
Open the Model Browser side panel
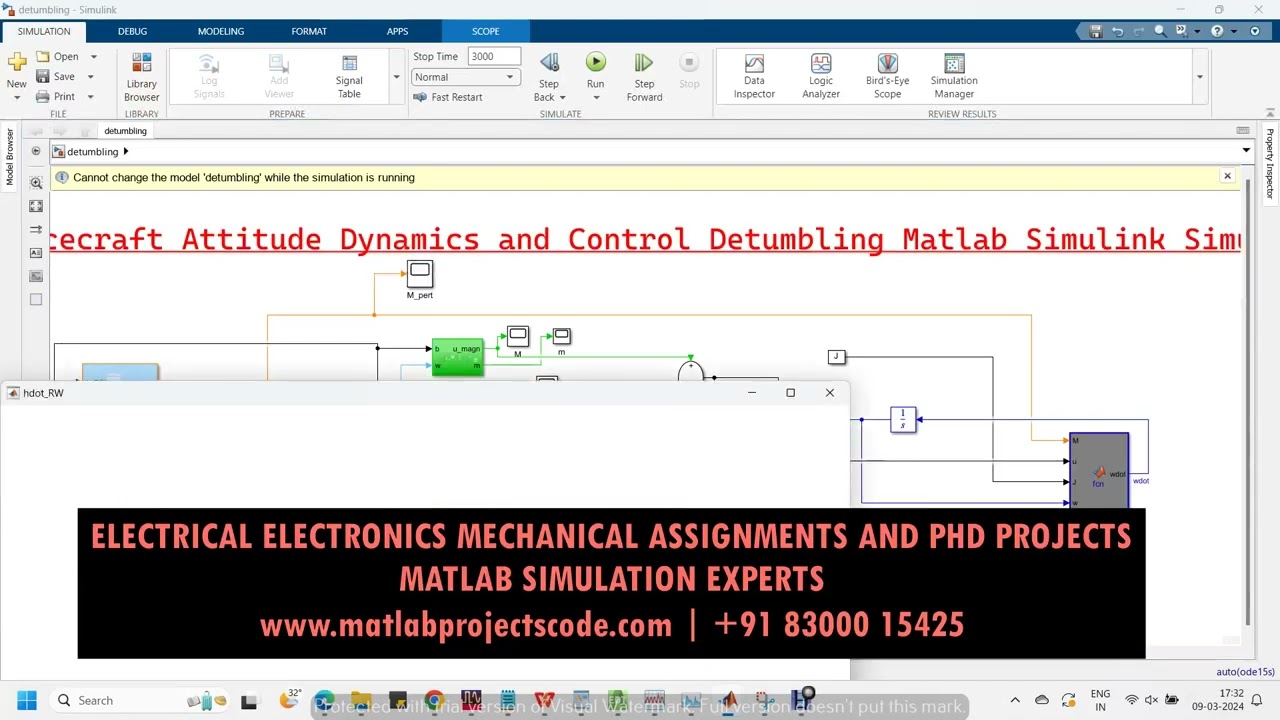(x=10, y=158)
